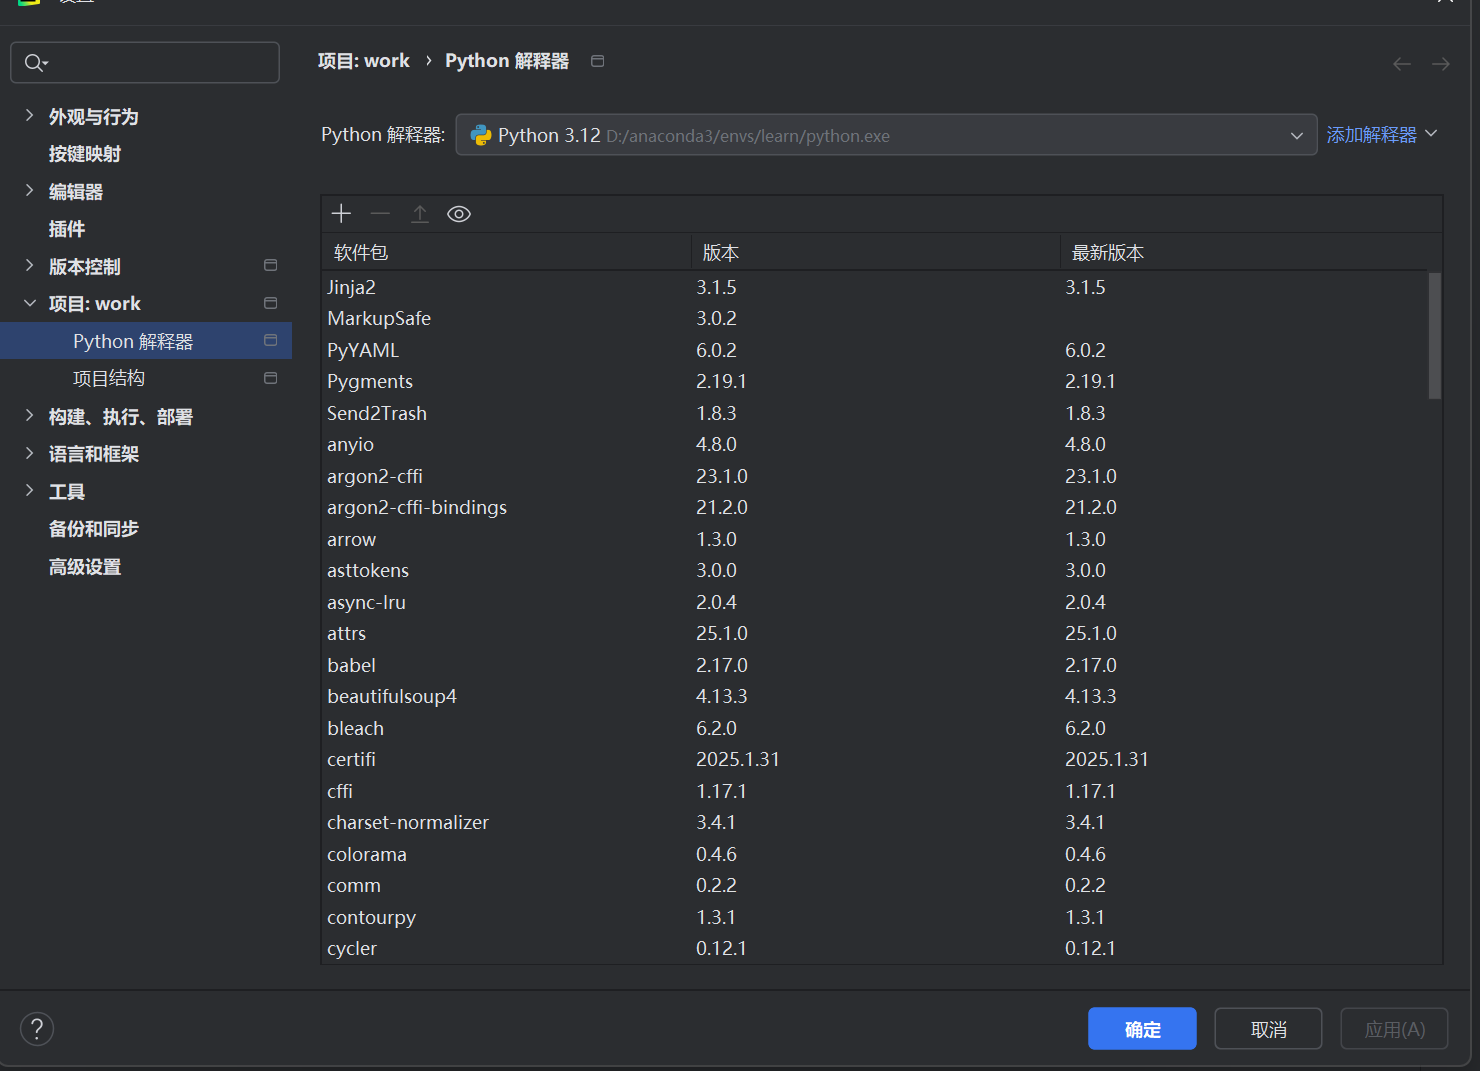This screenshot has width=1480, height=1071.
Task: Open the 添加解释器 dropdown
Action: click(1383, 134)
